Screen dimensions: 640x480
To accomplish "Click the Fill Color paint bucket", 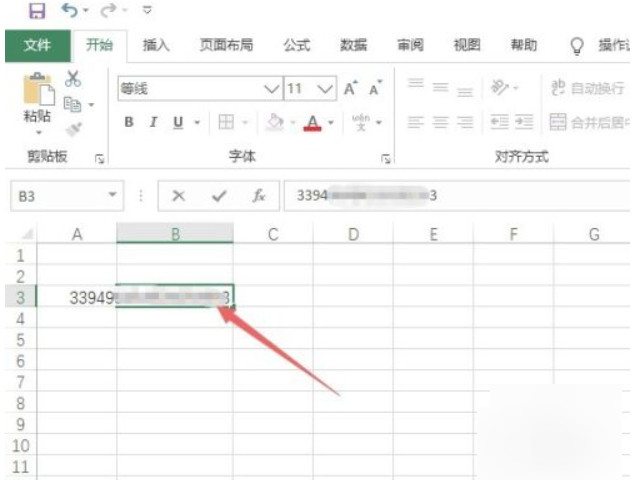I will (275, 122).
